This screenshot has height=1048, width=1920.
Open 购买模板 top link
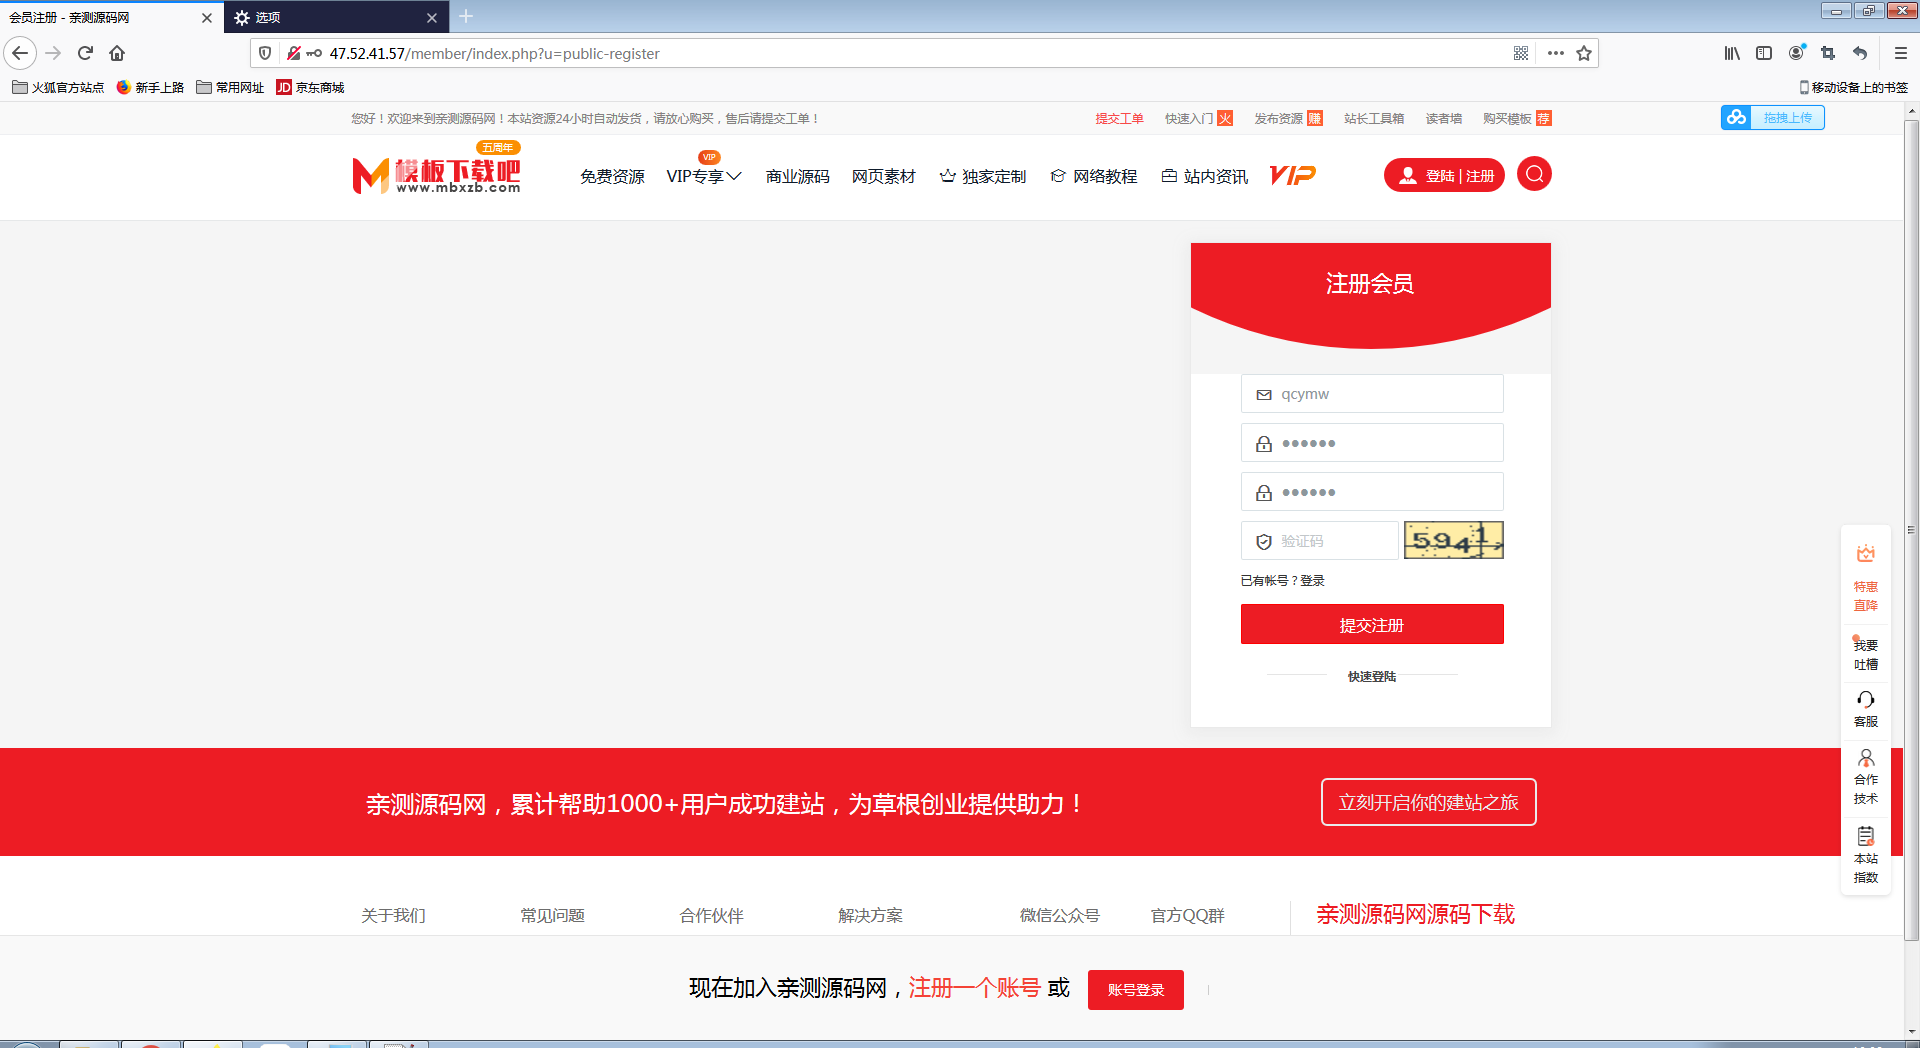1517,118
